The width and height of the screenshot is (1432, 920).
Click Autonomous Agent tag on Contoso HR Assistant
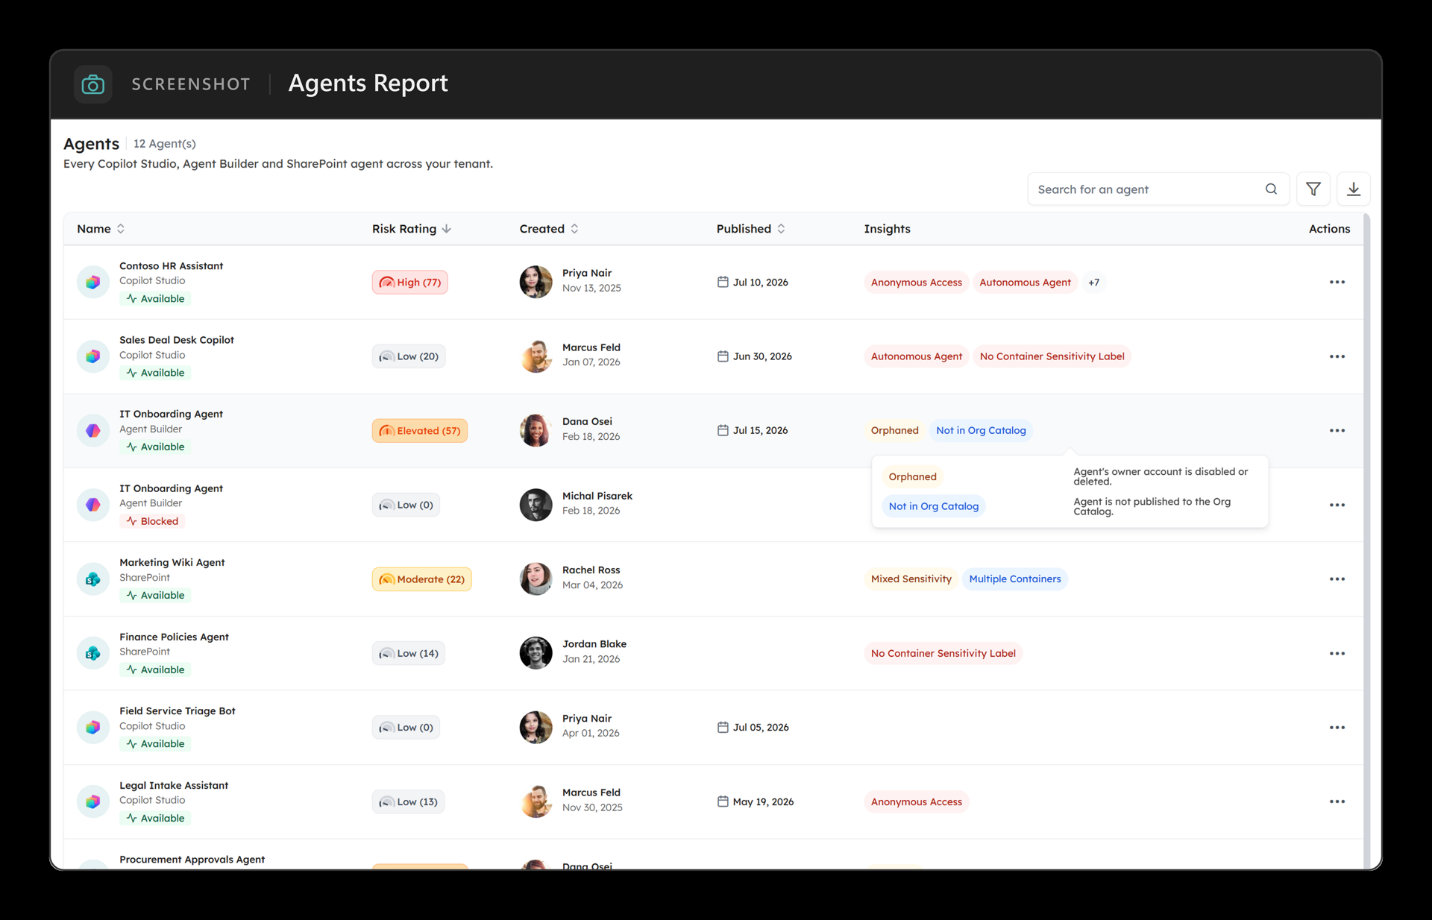tap(1025, 282)
